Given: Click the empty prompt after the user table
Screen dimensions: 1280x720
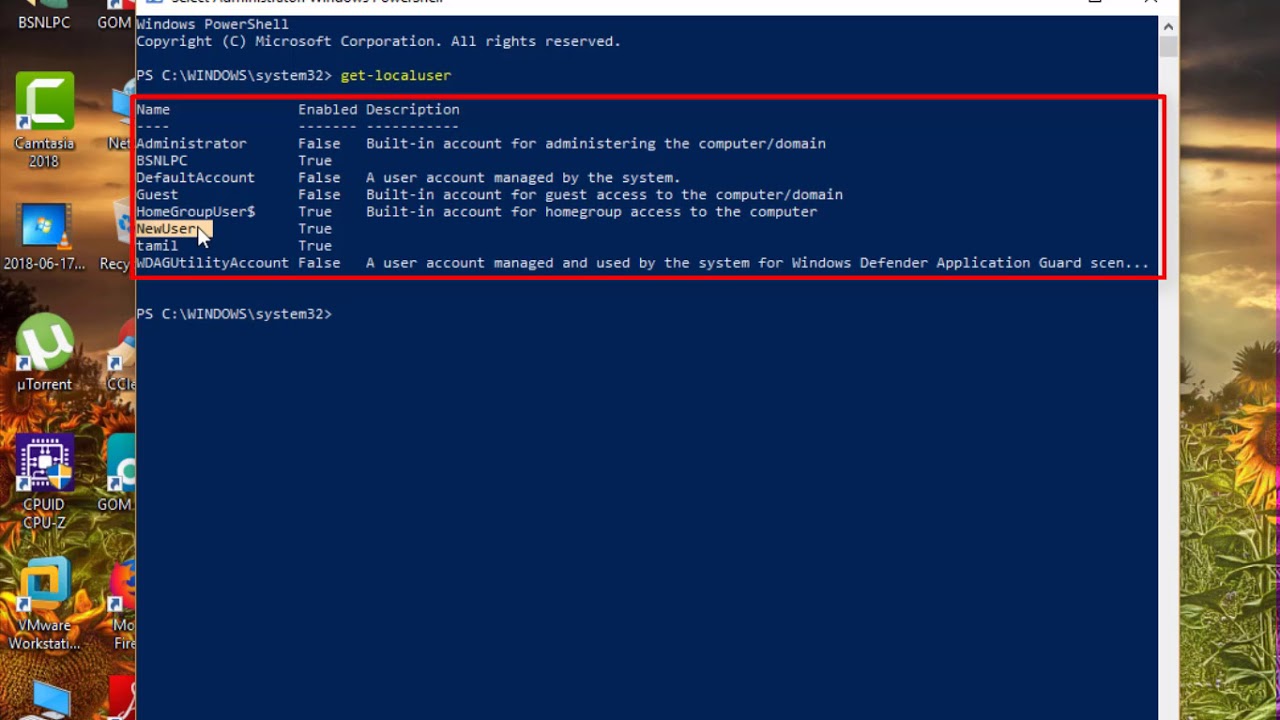Looking at the screenshot, I should pyautogui.click(x=234, y=314).
